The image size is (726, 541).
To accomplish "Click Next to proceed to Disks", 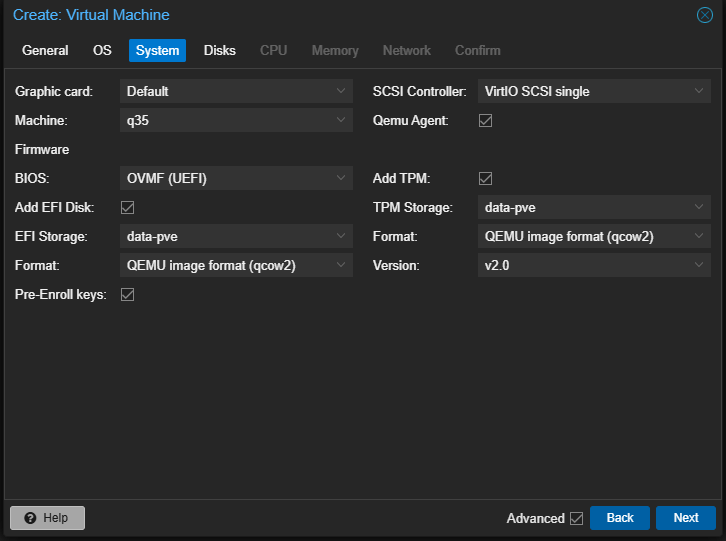I will [686, 518].
